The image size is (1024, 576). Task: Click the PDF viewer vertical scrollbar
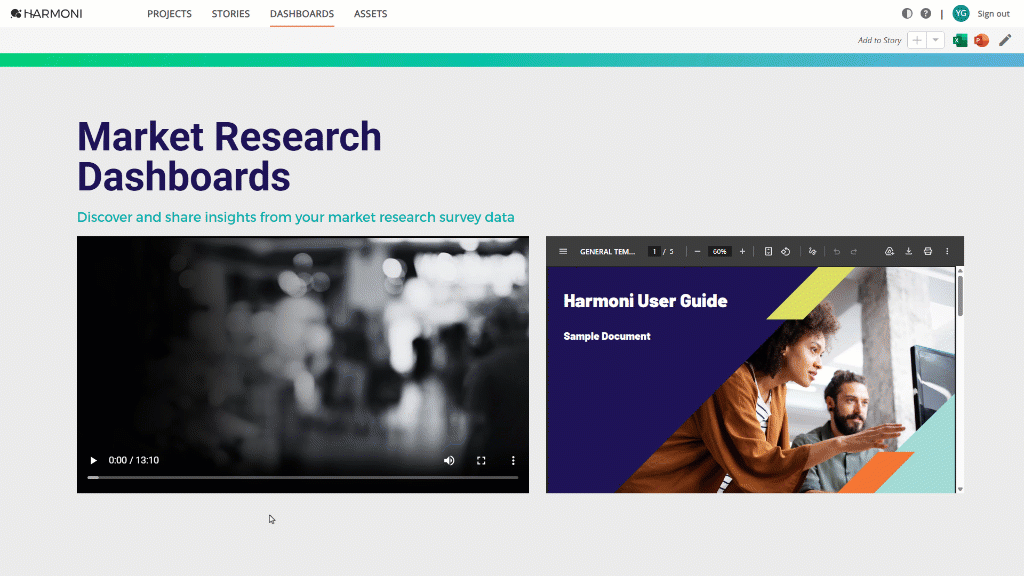(960, 296)
